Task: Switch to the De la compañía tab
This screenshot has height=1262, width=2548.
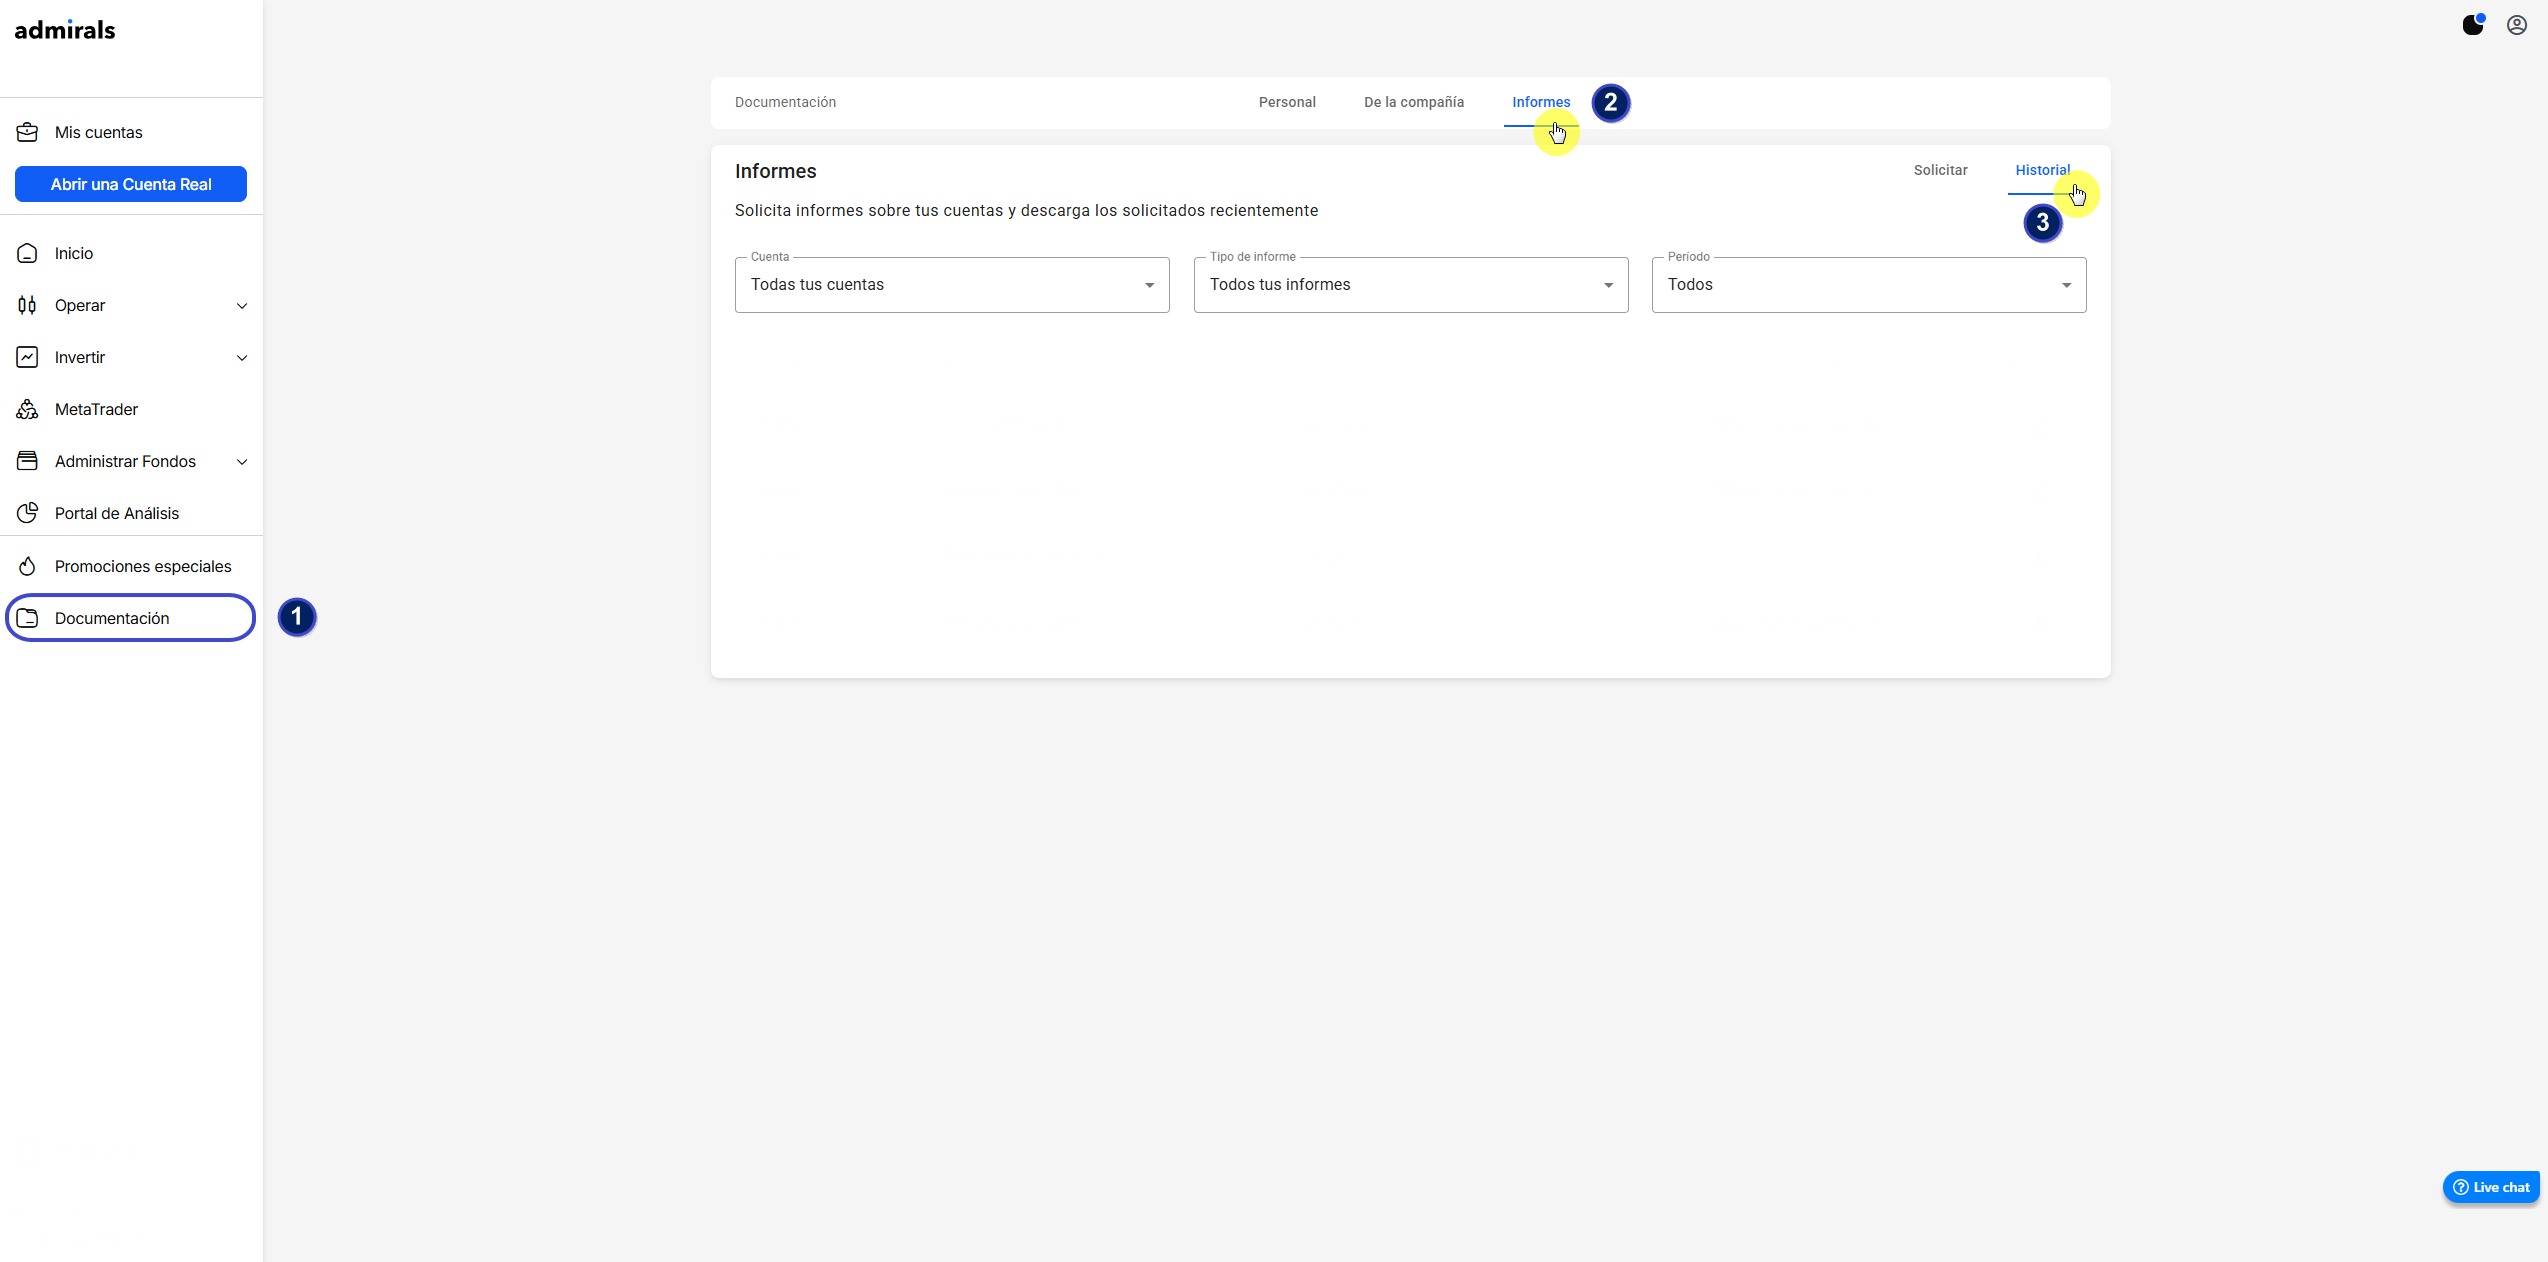Action: 1413,102
